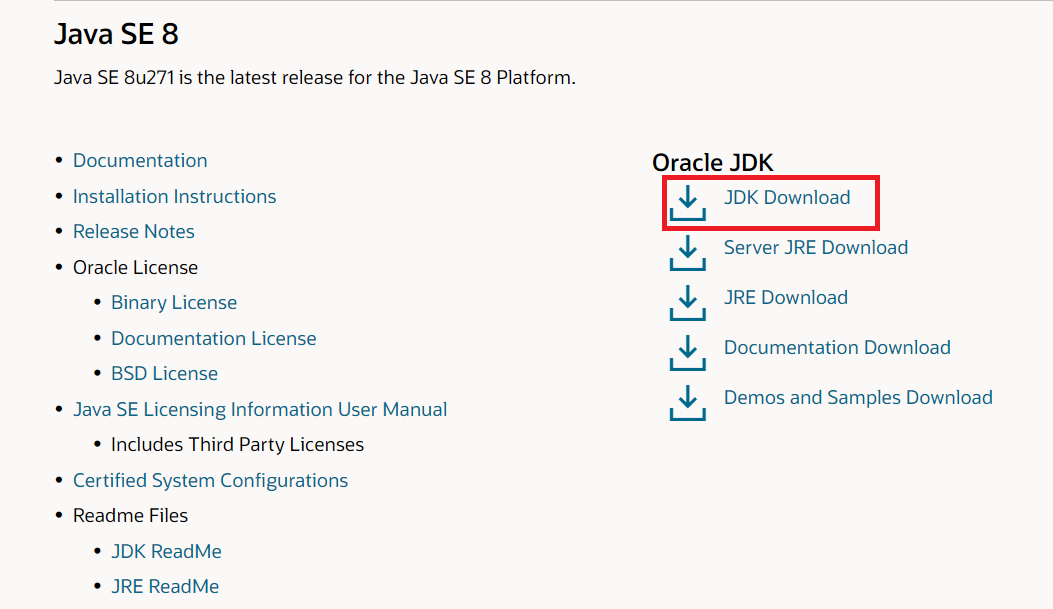The image size is (1053, 609).
Task: Open Certified System Configurations link
Action: (210, 481)
